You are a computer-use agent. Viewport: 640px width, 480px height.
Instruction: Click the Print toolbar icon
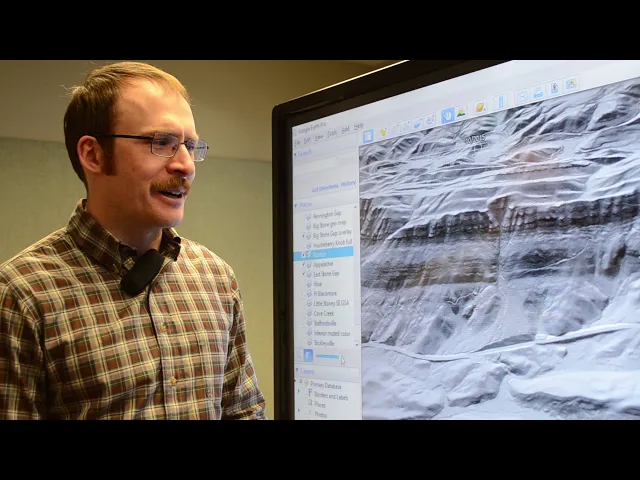(x=538, y=93)
